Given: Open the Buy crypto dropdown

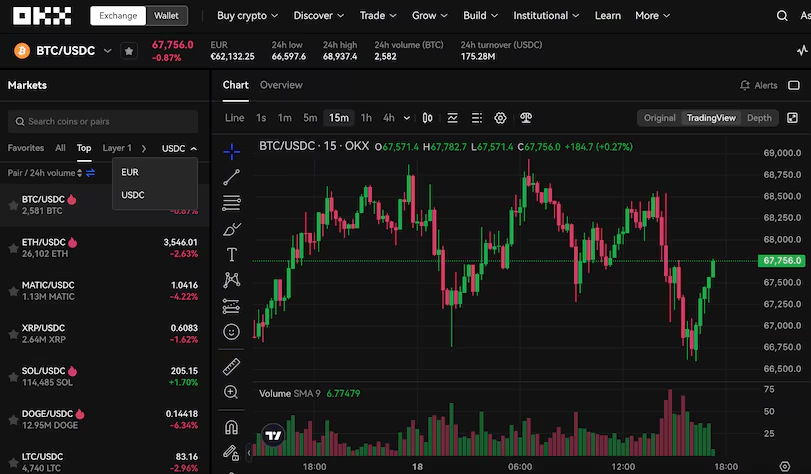Looking at the screenshot, I should (x=247, y=16).
